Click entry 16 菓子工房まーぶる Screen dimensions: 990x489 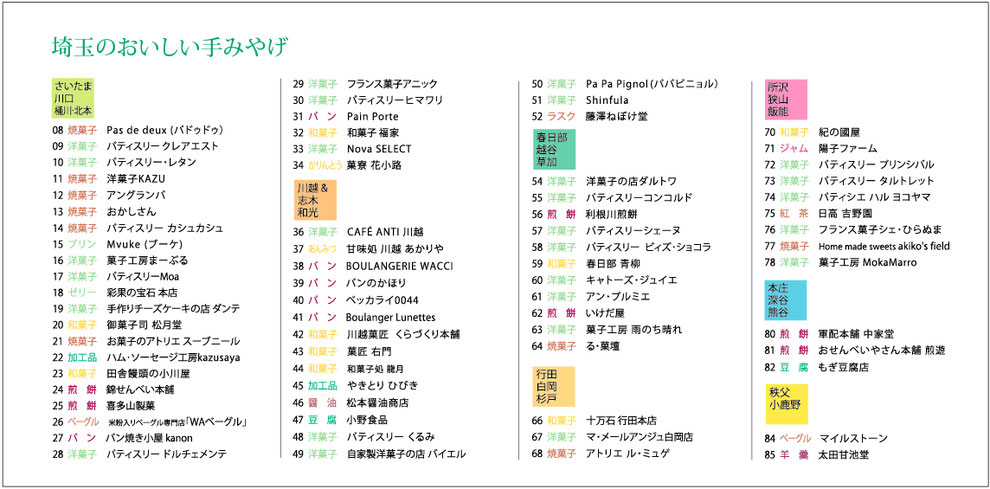(x=120, y=260)
